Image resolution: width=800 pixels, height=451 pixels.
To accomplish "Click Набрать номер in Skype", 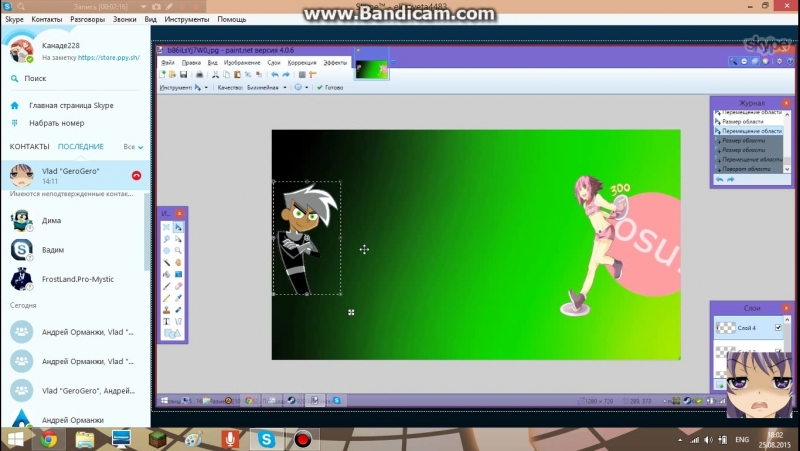I will [x=57, y=123].
